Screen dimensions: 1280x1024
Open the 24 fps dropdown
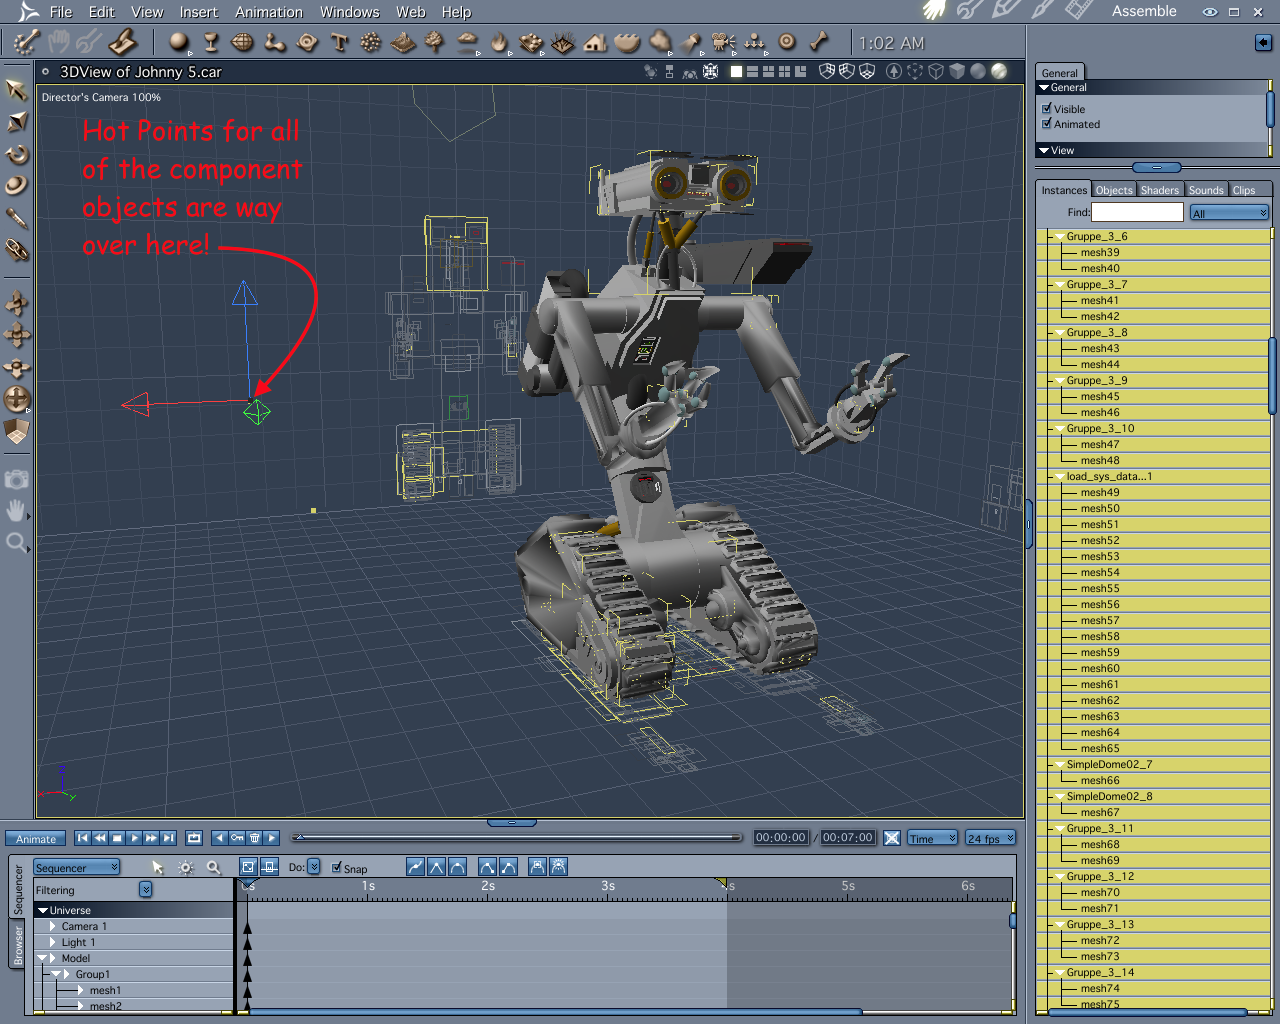click(x=990, y=838)
